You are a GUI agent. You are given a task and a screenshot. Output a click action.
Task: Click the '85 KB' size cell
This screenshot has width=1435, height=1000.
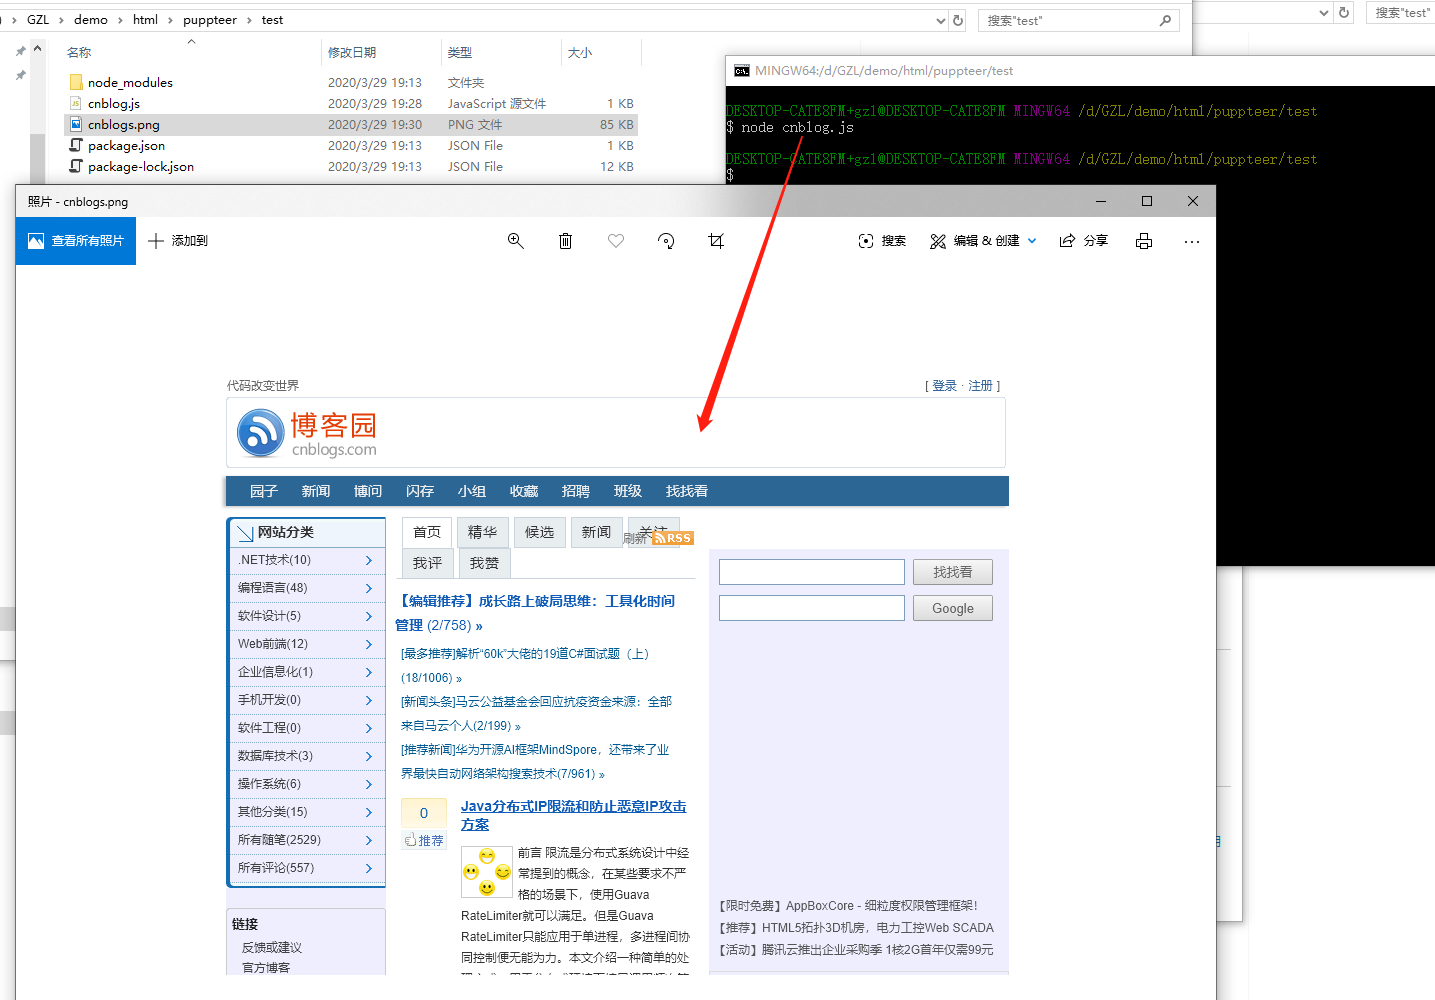click(617, 125)
